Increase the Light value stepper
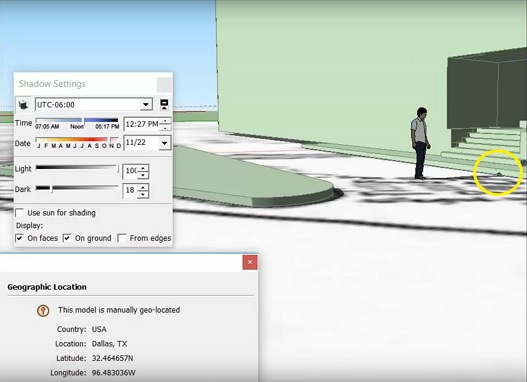The image size is (527, 382). [144, 168]
